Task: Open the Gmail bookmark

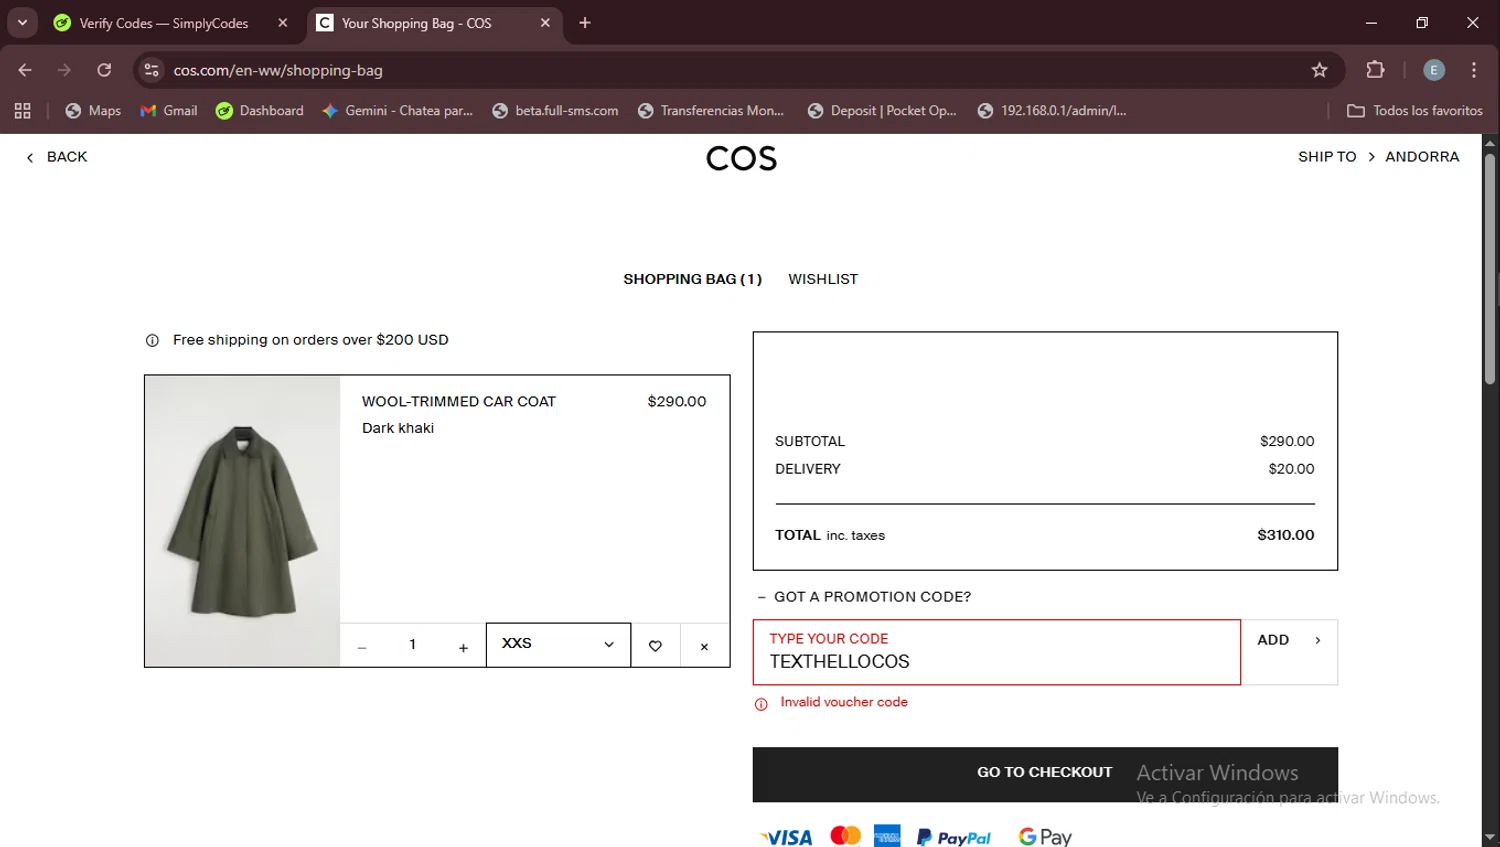Action: pos(169,111)
